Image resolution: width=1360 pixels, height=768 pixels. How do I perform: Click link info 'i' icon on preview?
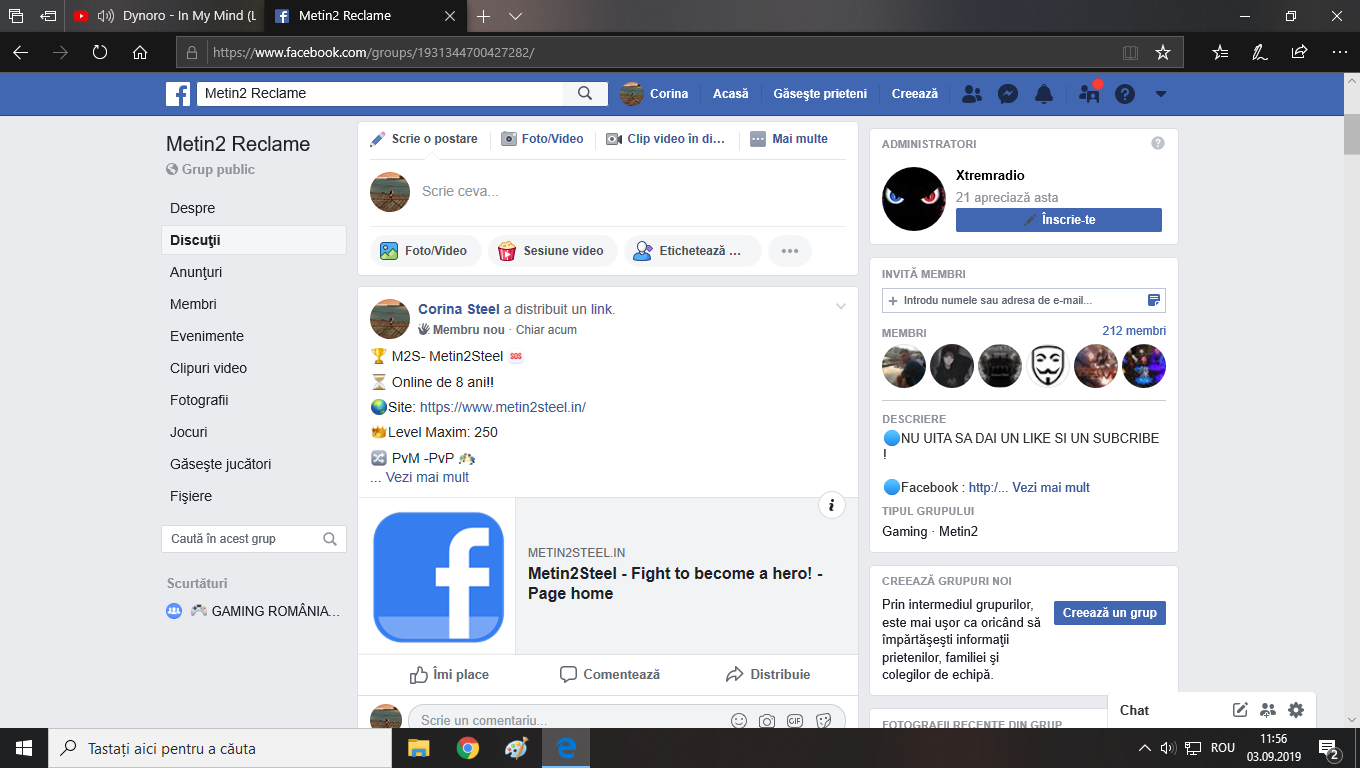[832, 505]
